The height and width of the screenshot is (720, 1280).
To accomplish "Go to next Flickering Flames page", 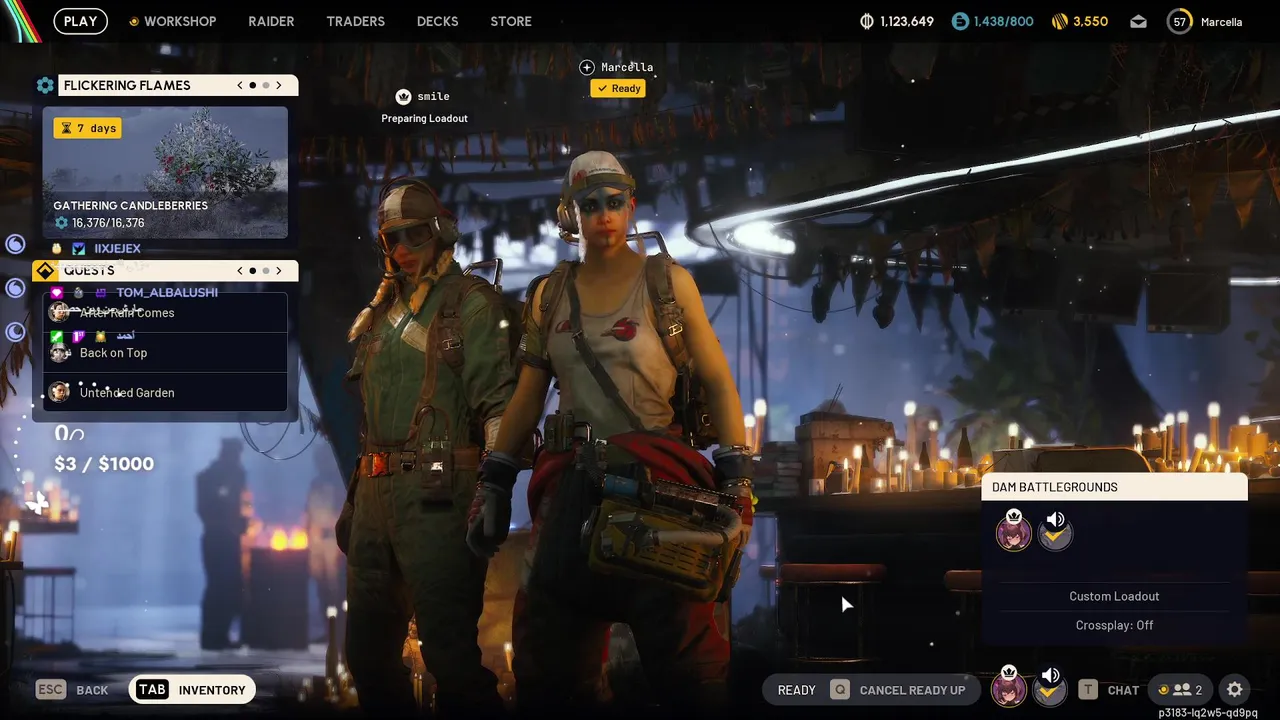I will tap(278, 85).
